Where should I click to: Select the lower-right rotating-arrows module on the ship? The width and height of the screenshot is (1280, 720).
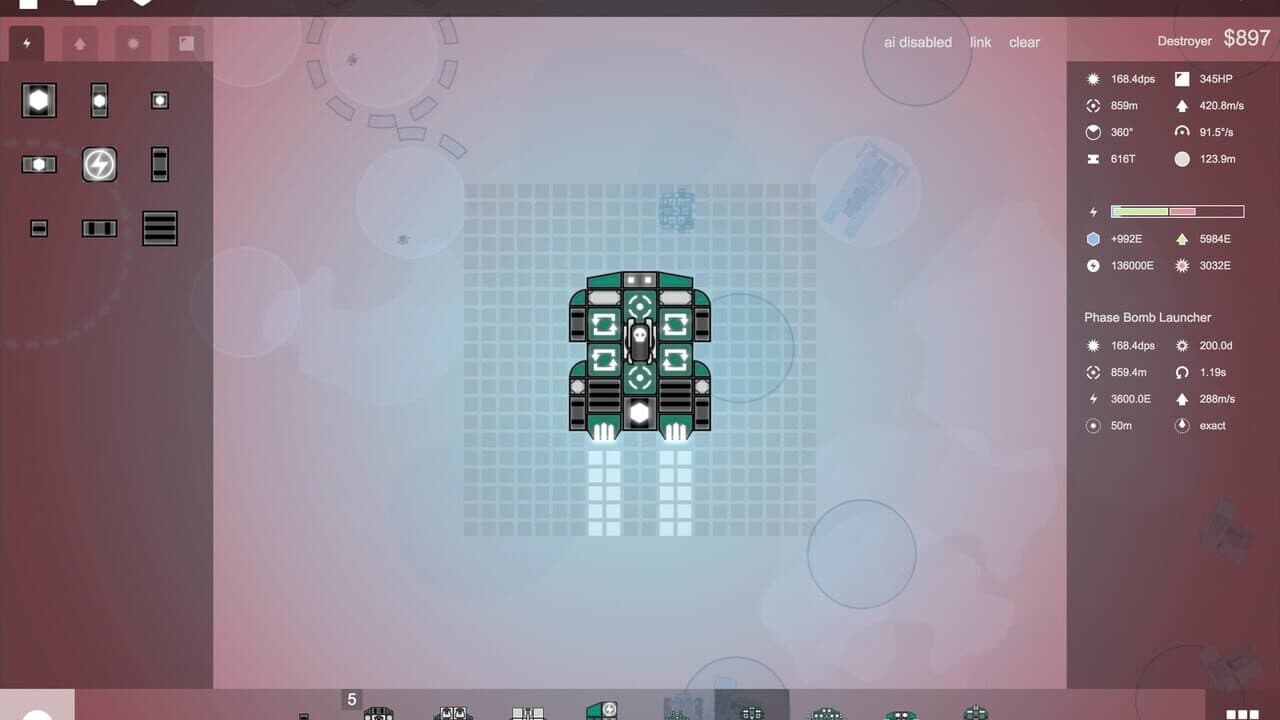click(x=676, y=360)
